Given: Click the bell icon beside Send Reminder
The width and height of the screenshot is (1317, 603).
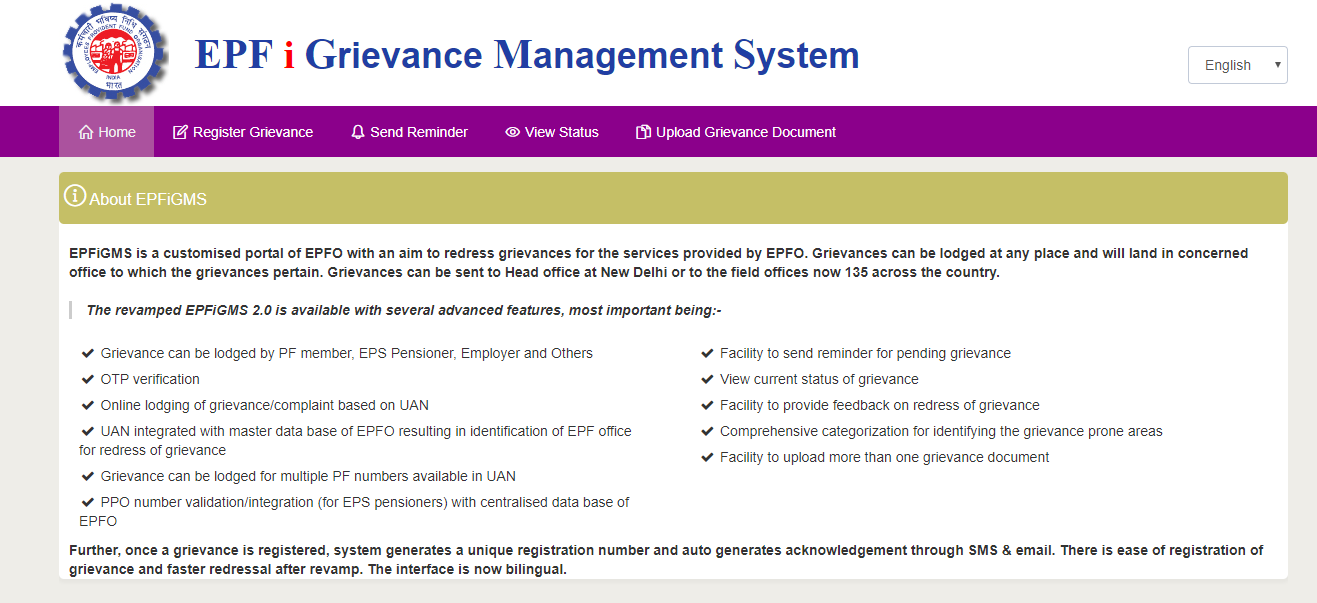Looking at the screenshot, I should [358, 132].
